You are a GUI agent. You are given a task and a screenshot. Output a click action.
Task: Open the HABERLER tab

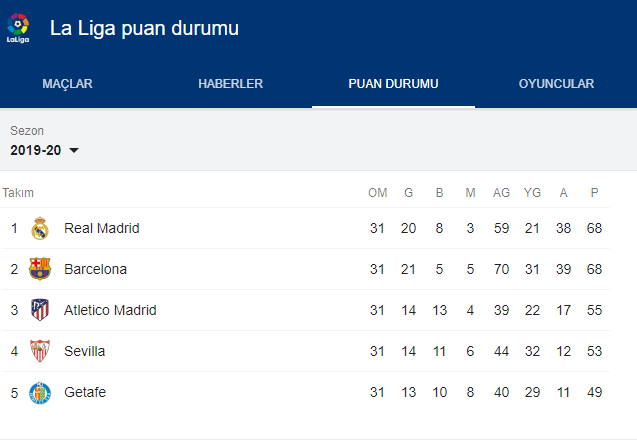(231, 84)
